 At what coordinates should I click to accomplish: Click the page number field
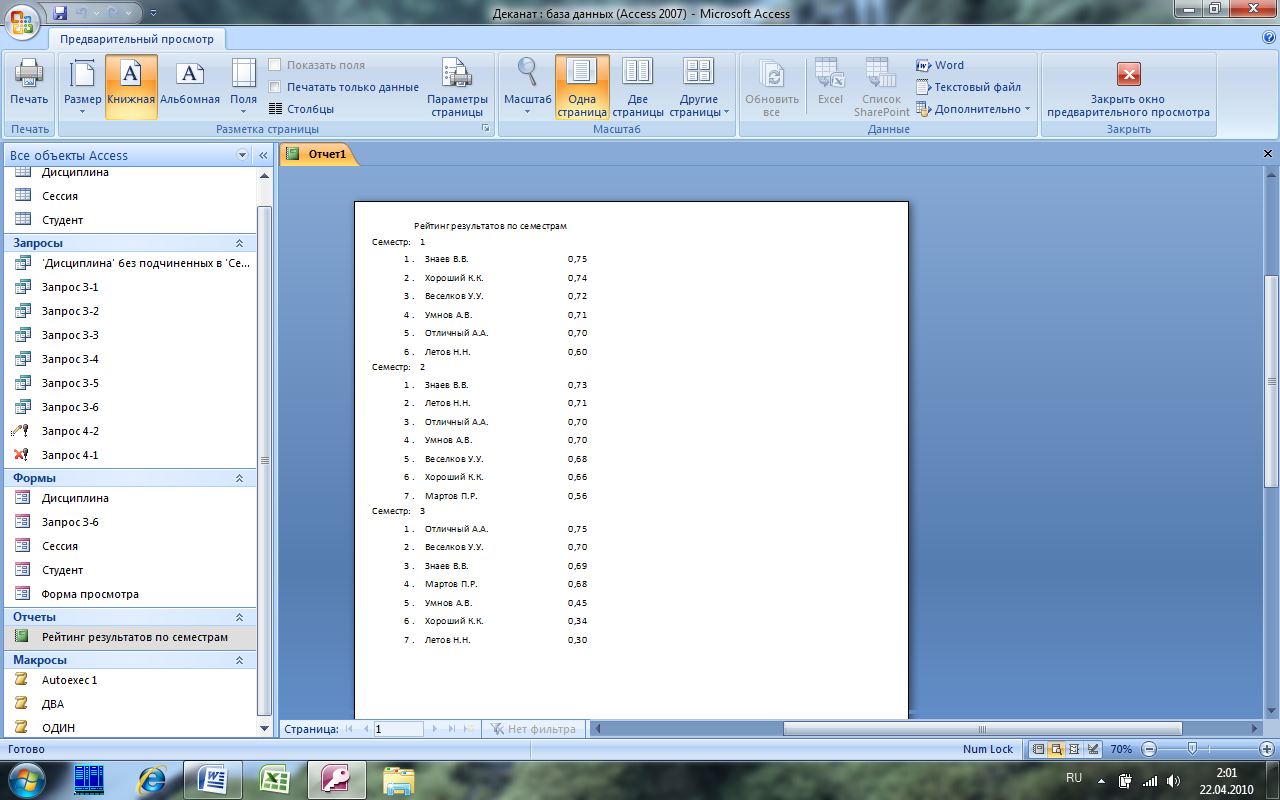click(x=399, y=729)
